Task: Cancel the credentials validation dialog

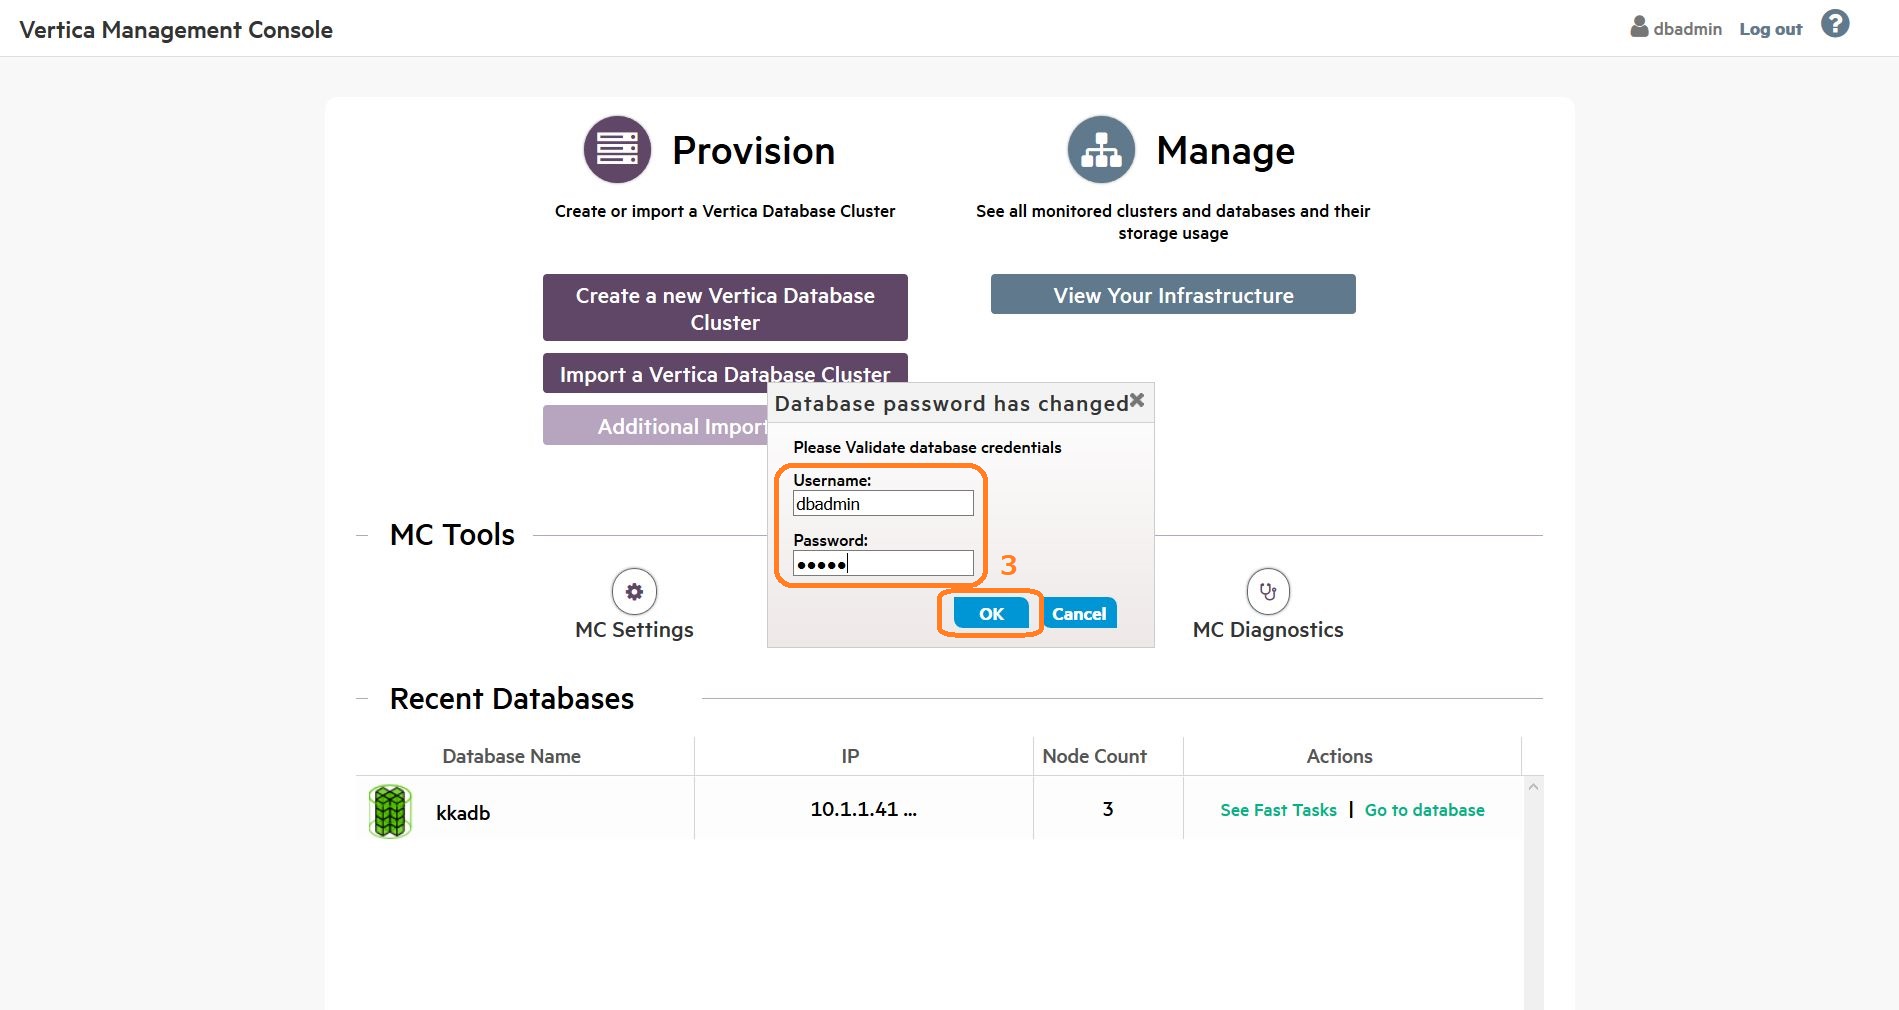Action: click(1079, 614)
